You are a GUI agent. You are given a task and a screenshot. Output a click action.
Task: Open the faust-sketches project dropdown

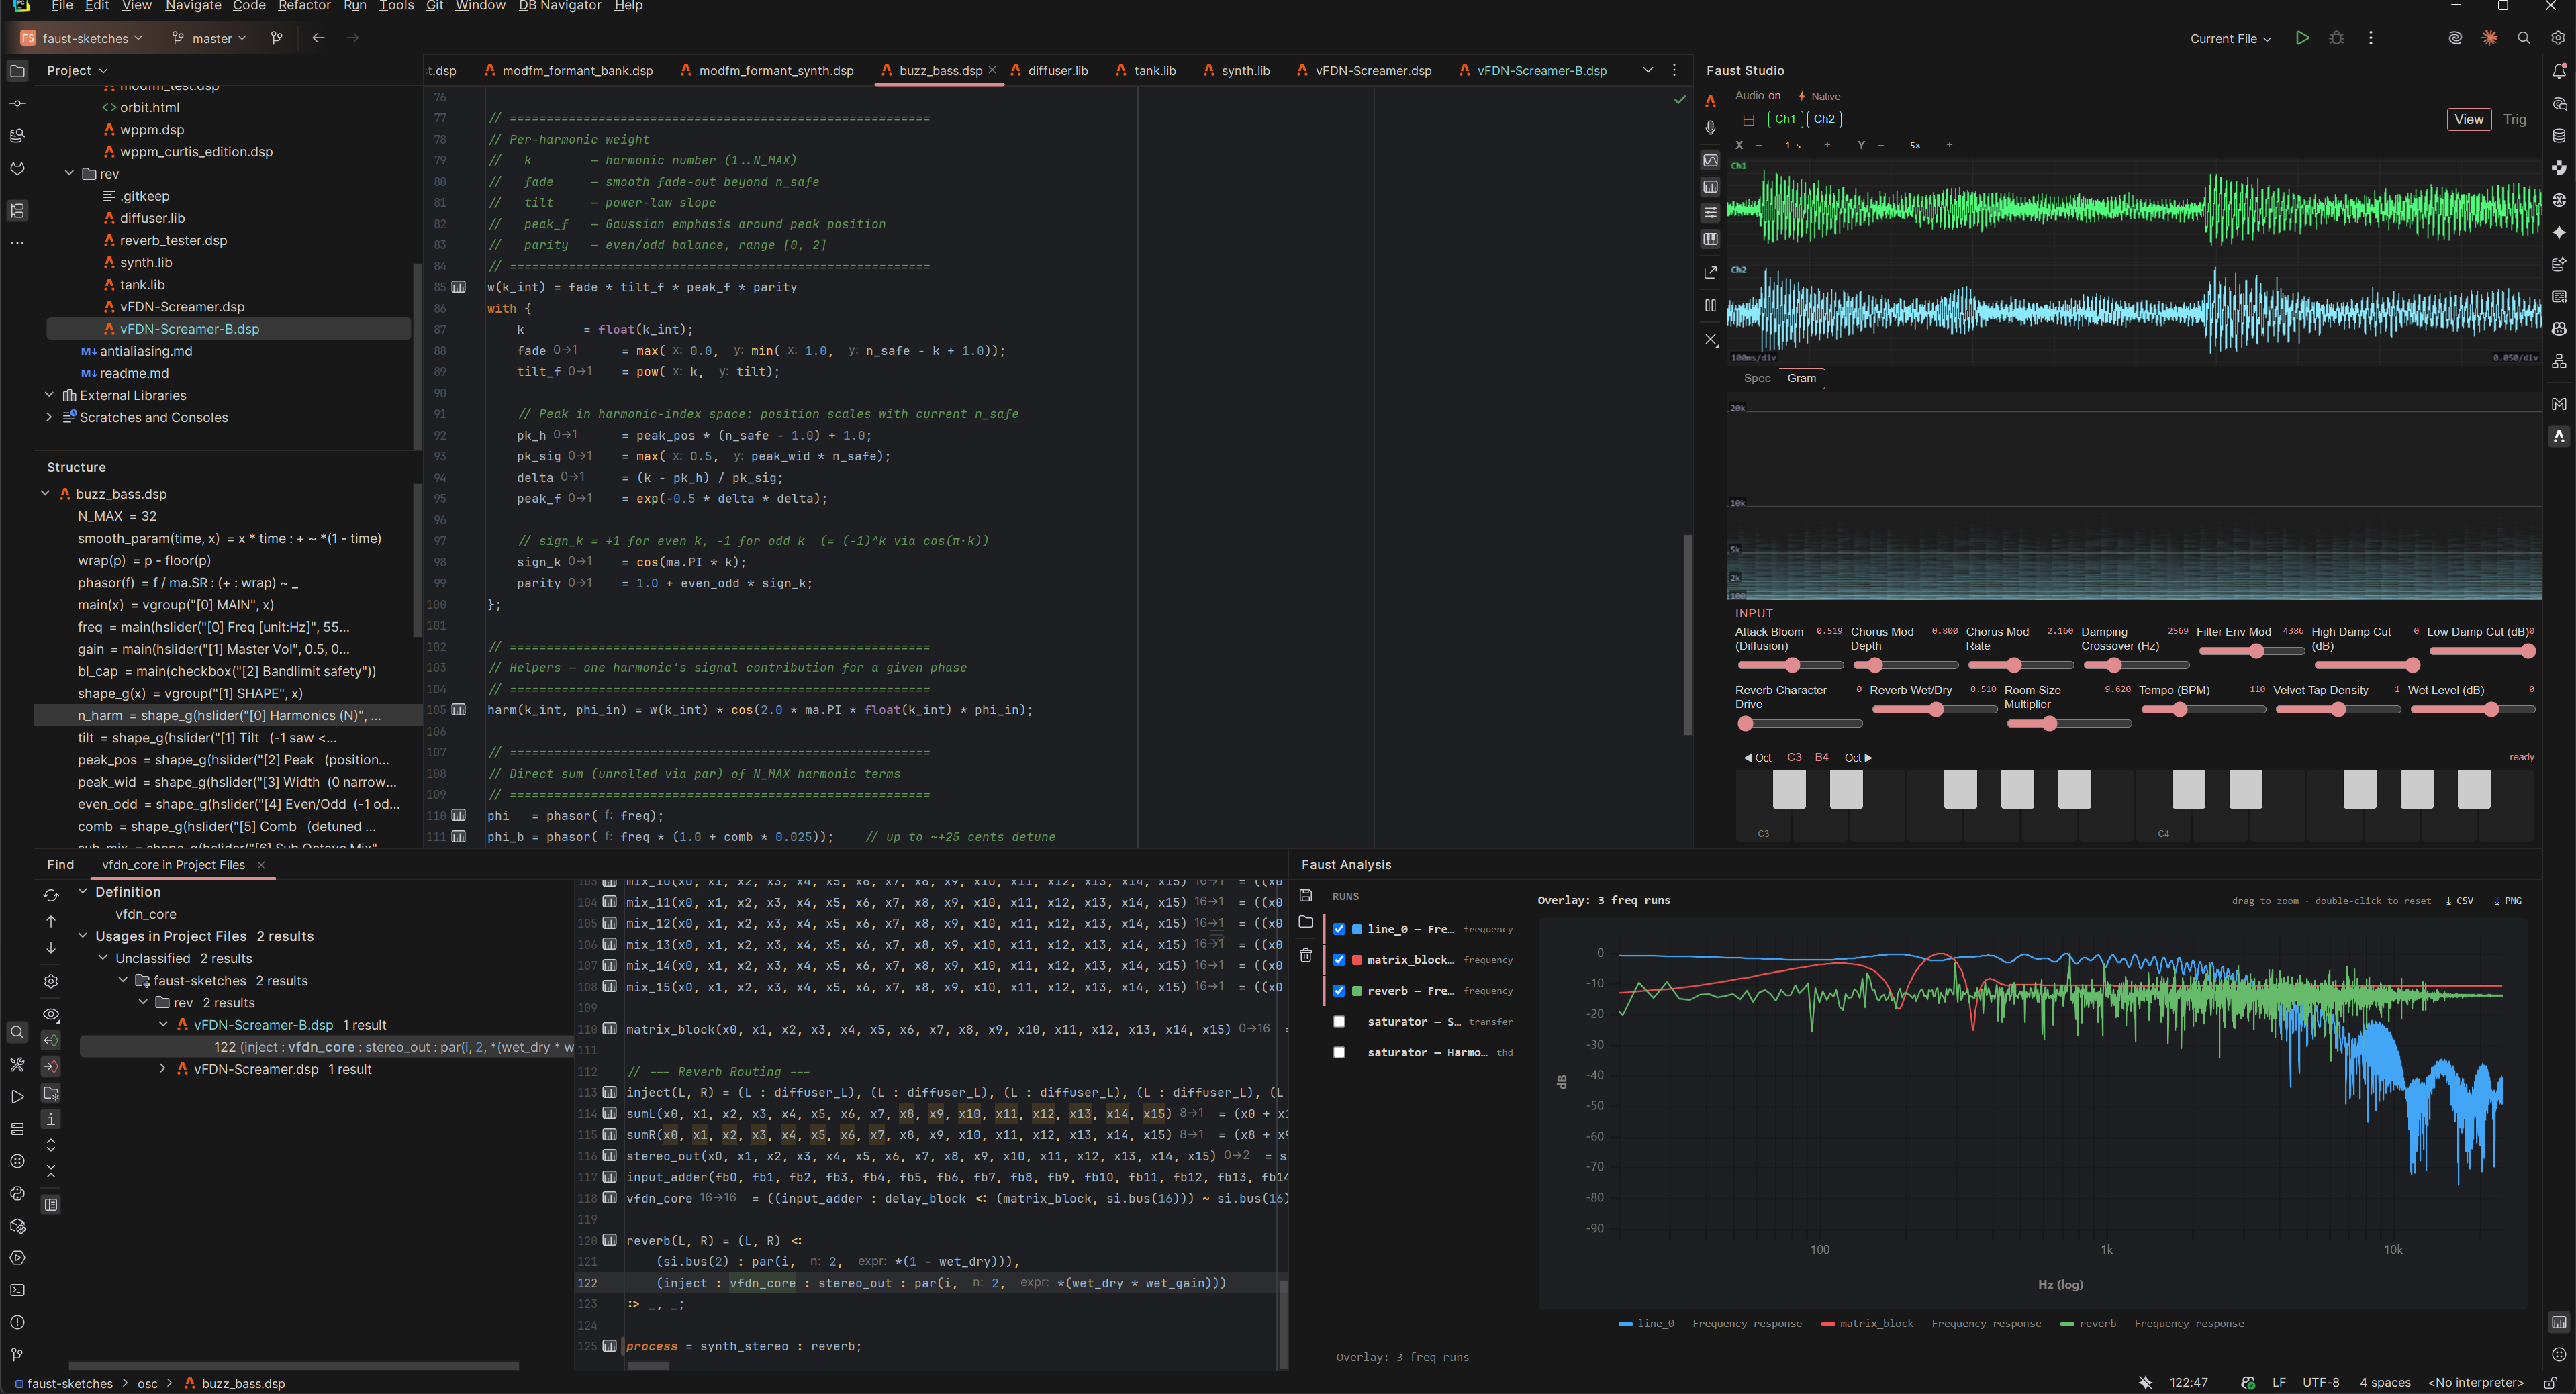coord(81,38)
